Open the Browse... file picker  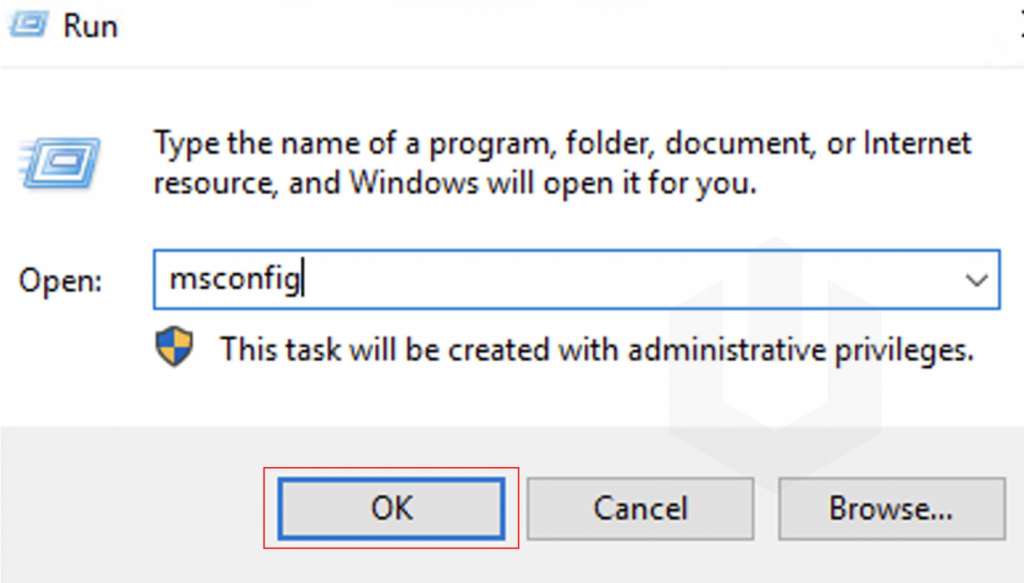pos(891,508)
